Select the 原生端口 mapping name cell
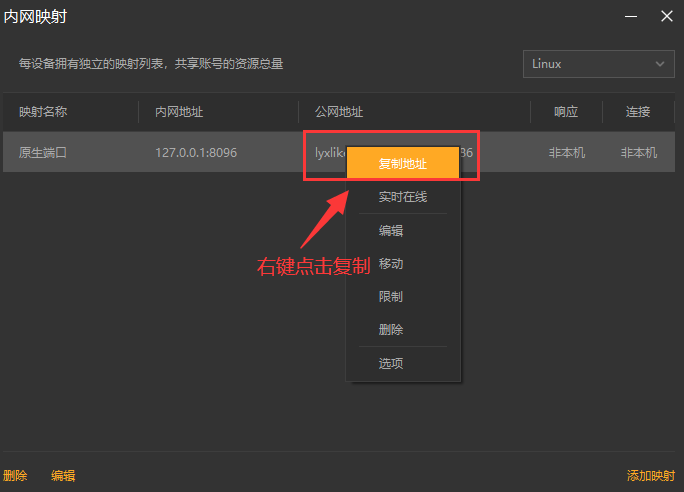 [43, 153]
